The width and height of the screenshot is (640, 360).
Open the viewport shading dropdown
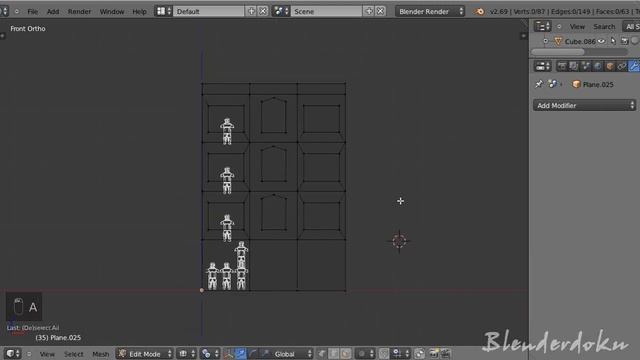tap(187, 353)
